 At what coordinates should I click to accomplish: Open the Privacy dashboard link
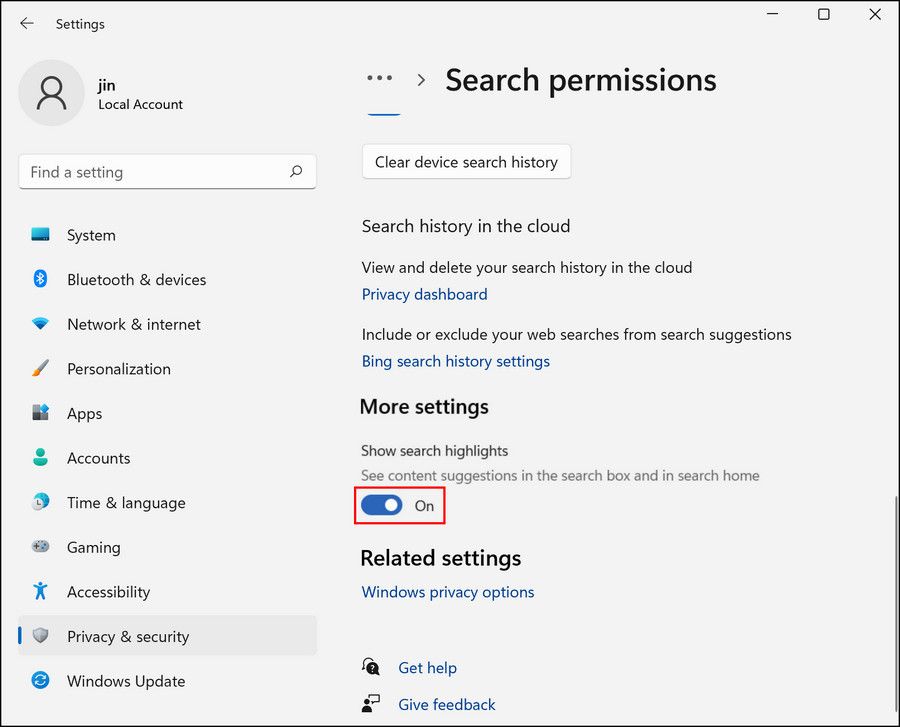point(424,294)
